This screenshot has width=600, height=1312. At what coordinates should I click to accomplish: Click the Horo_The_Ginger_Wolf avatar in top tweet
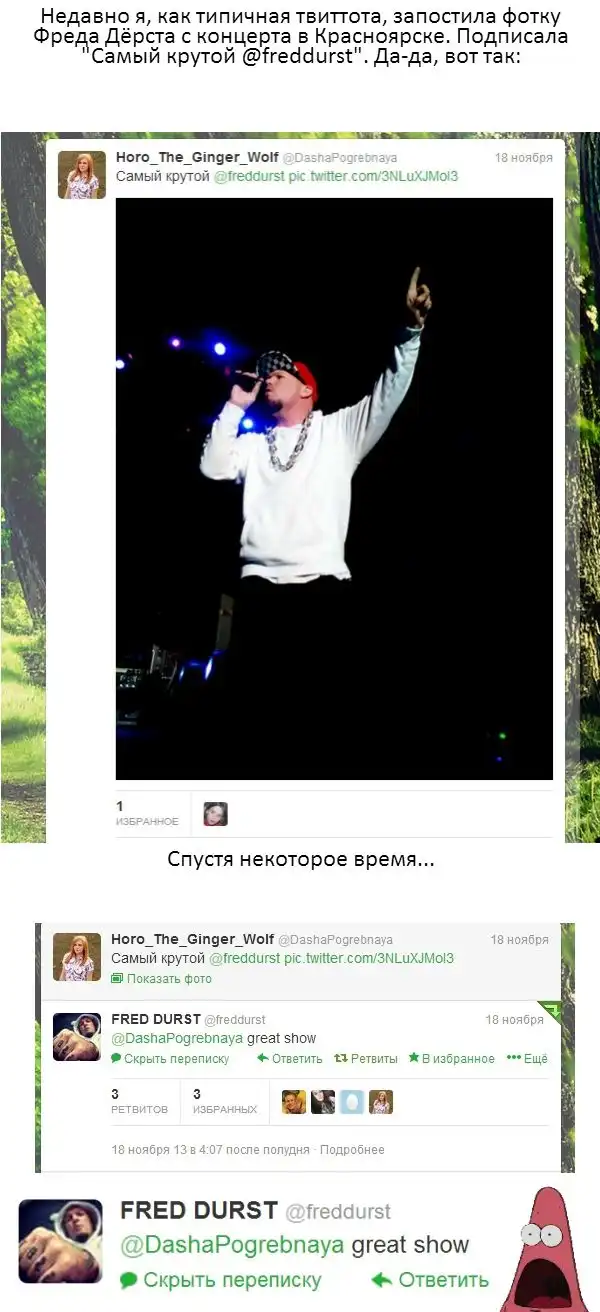coord(82,175)
